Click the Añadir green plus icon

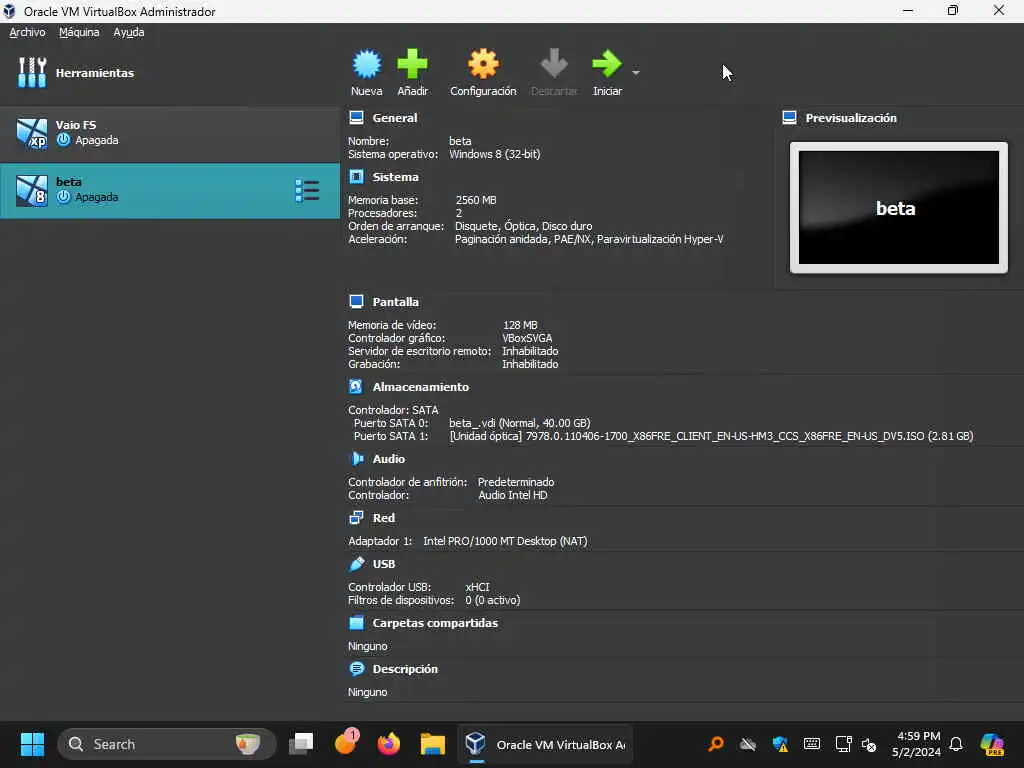click(x=412, y=64)
